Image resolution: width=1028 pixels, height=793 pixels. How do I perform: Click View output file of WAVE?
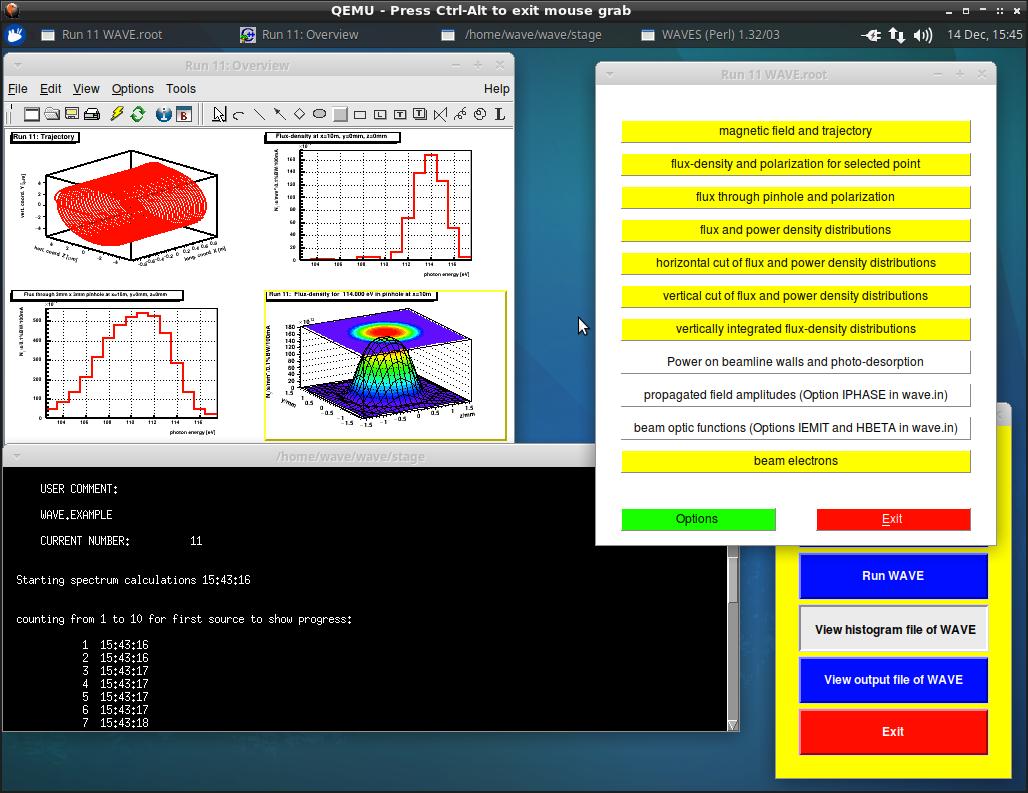pos(893,680)
